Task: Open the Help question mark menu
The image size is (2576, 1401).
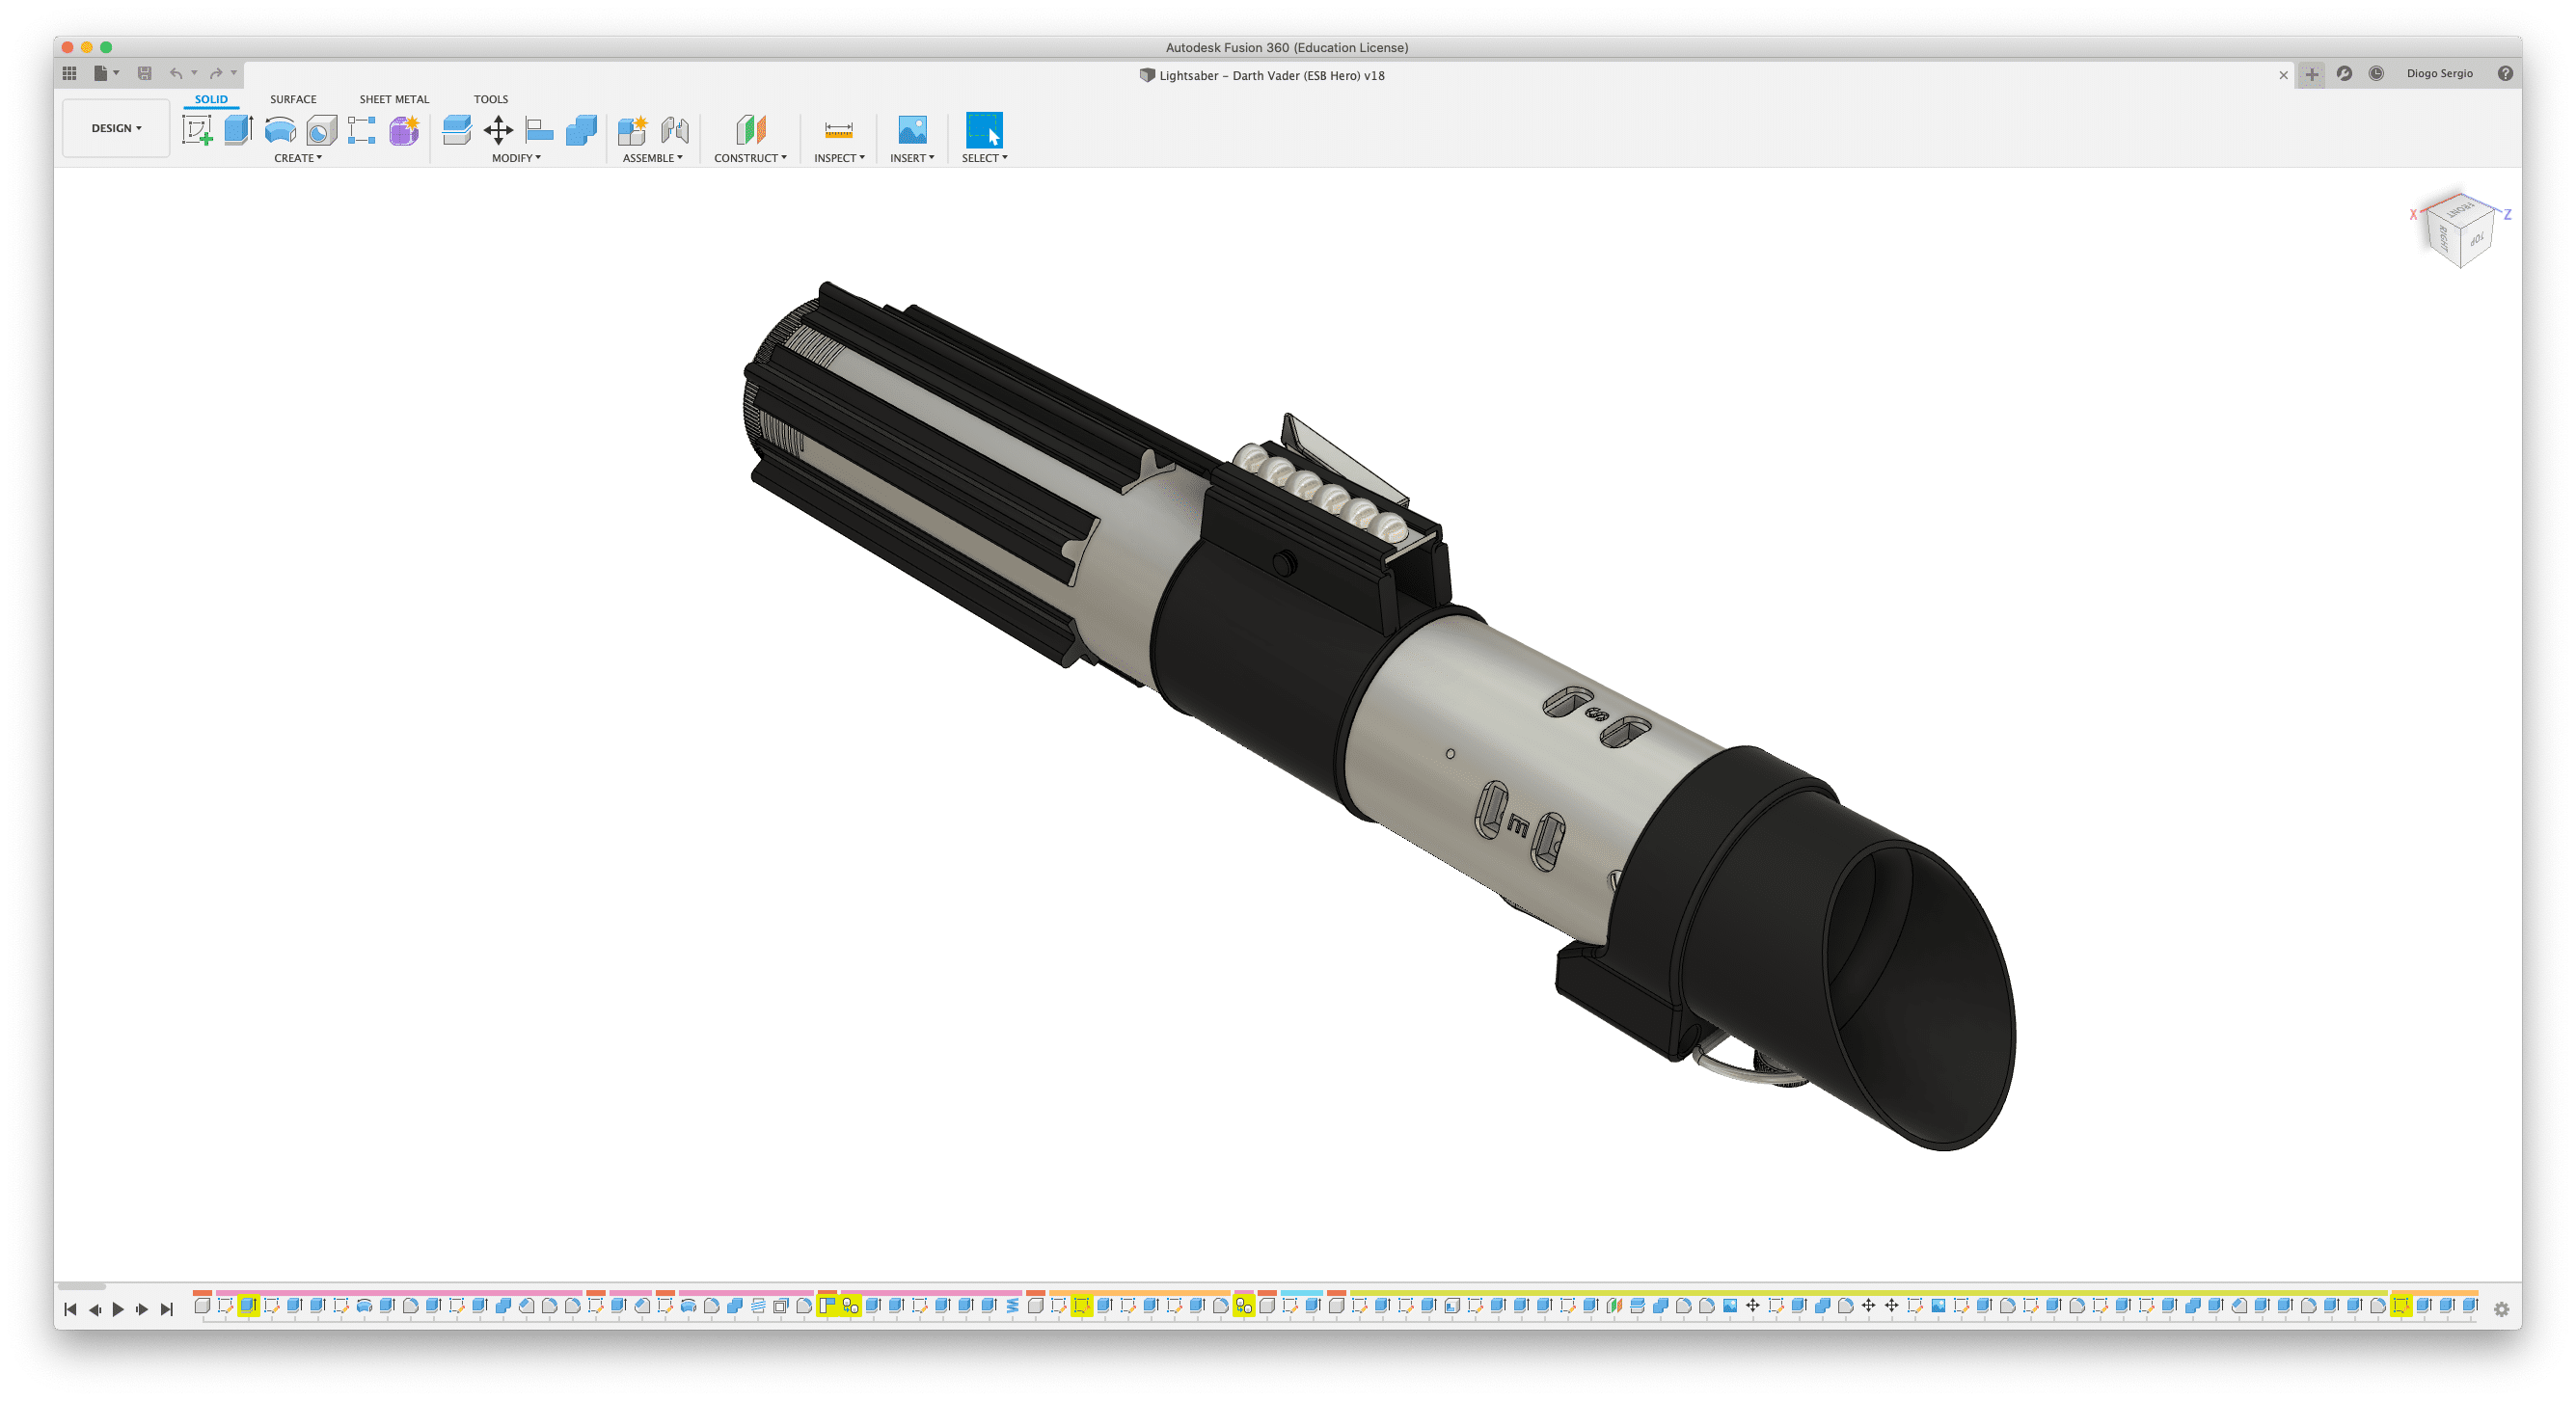Action: coord(2504,73)
